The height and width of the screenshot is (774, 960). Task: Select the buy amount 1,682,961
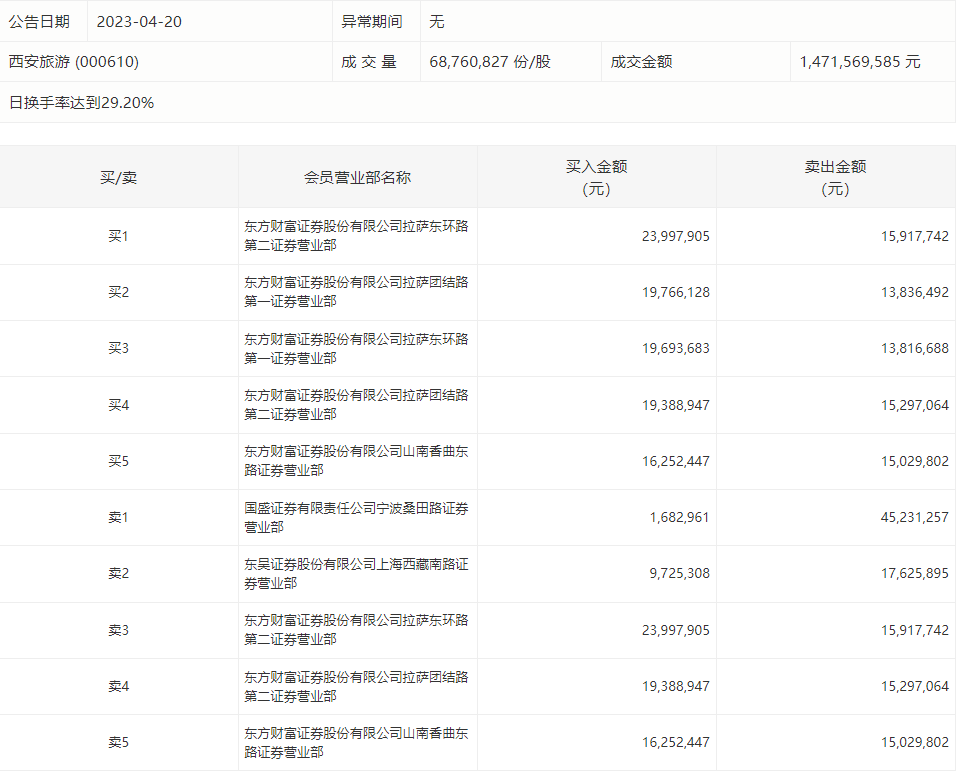click(680, 517)
